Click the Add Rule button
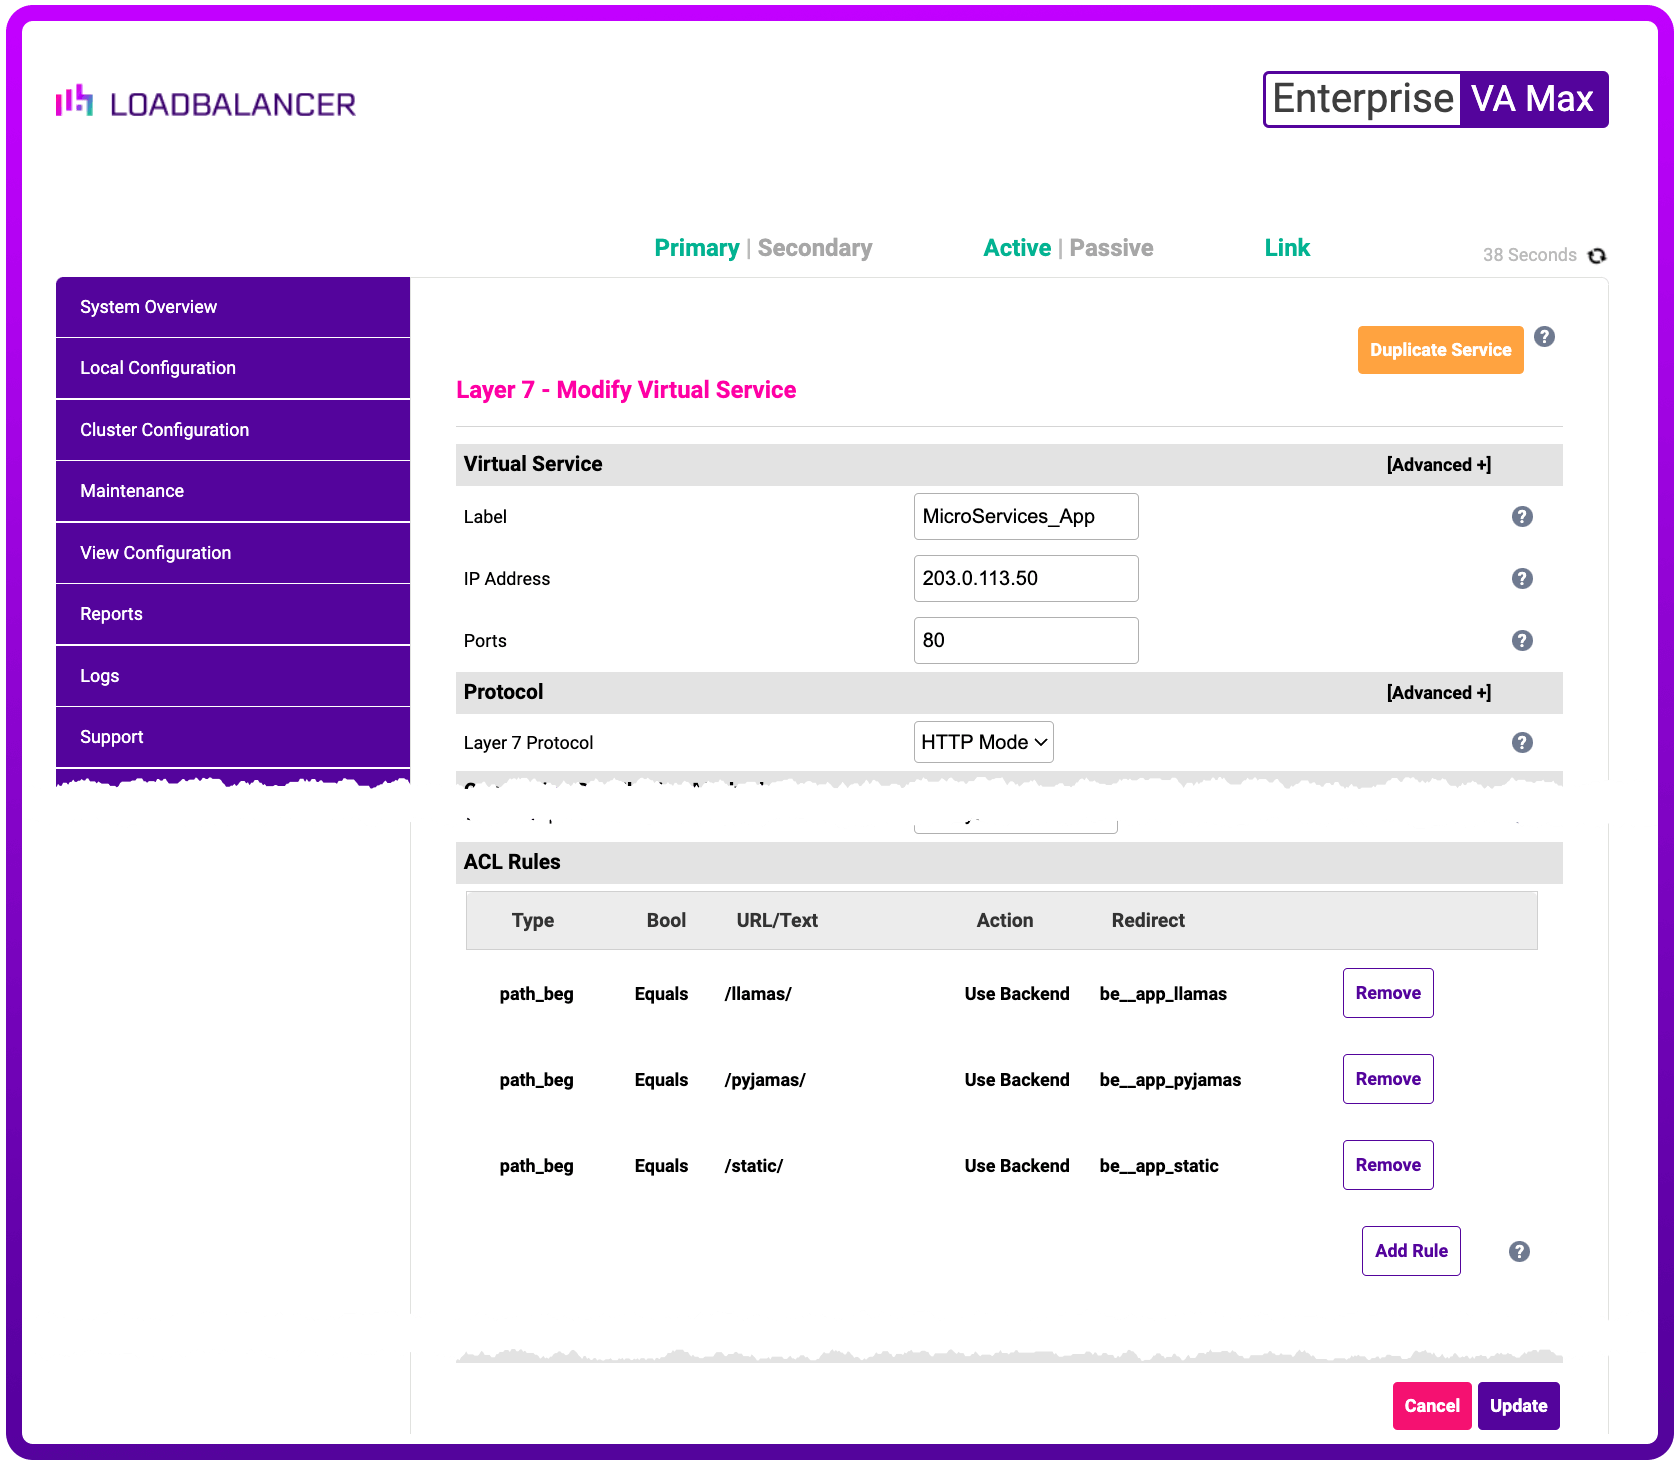 click(1410, 1251)
